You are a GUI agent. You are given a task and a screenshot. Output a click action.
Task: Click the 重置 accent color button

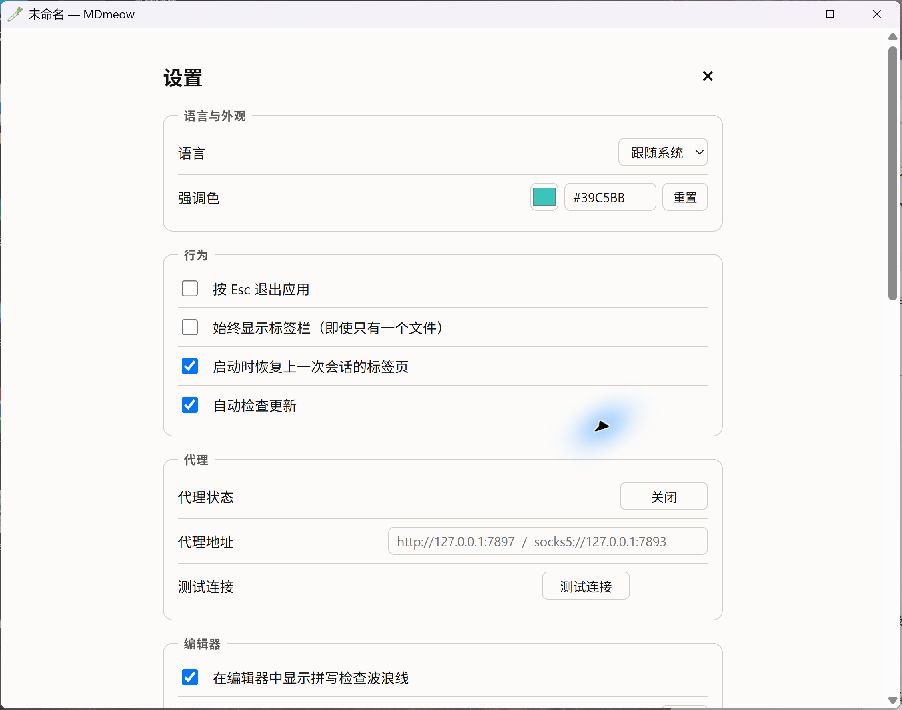click(x=685, y=197)
